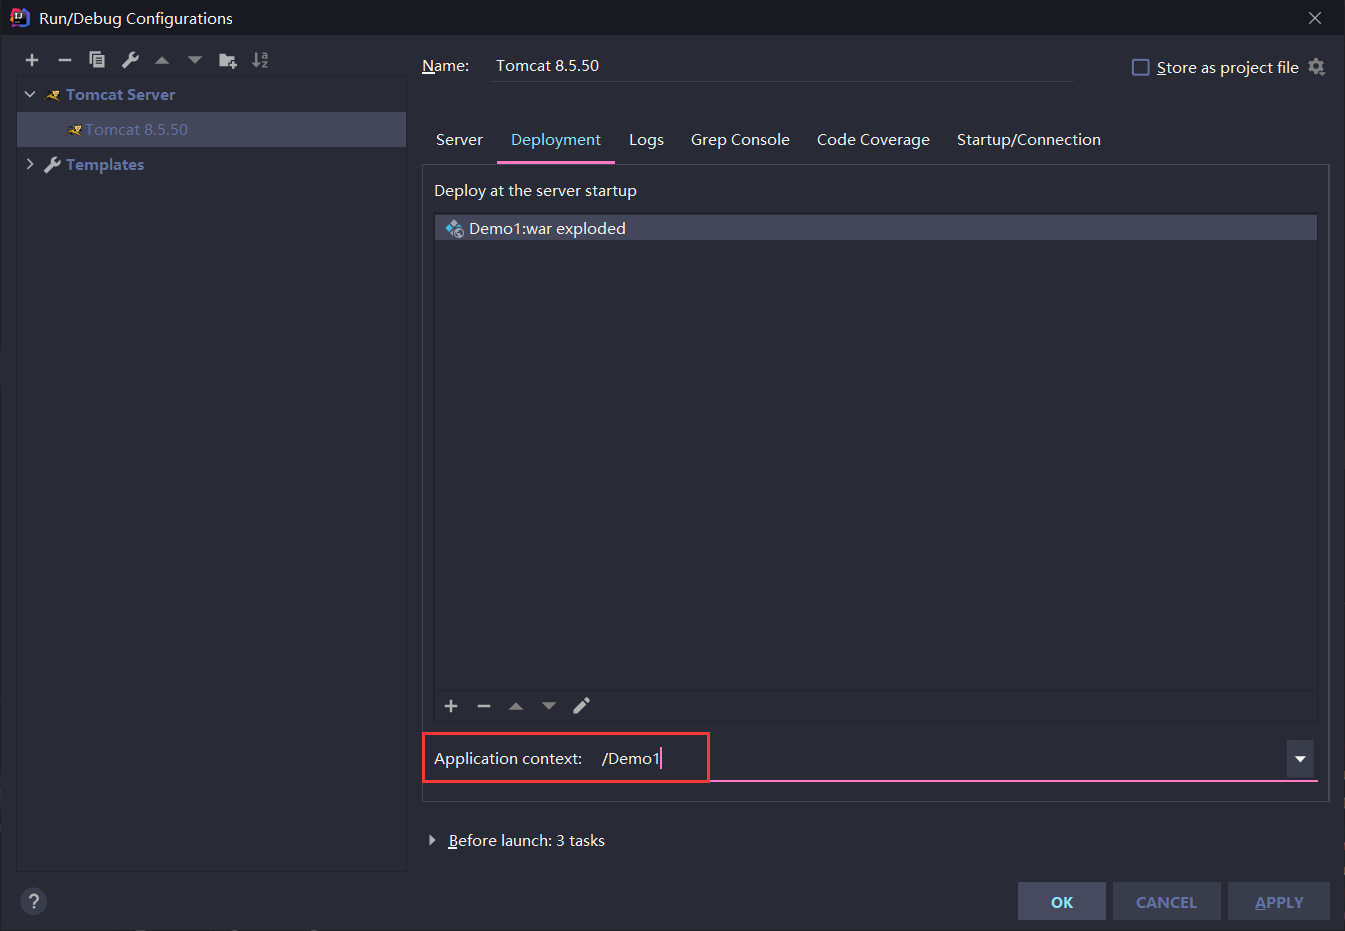Confirm with the OK button
The width and height of the screenshot is (1345, 931).
tap(1062, 902)
